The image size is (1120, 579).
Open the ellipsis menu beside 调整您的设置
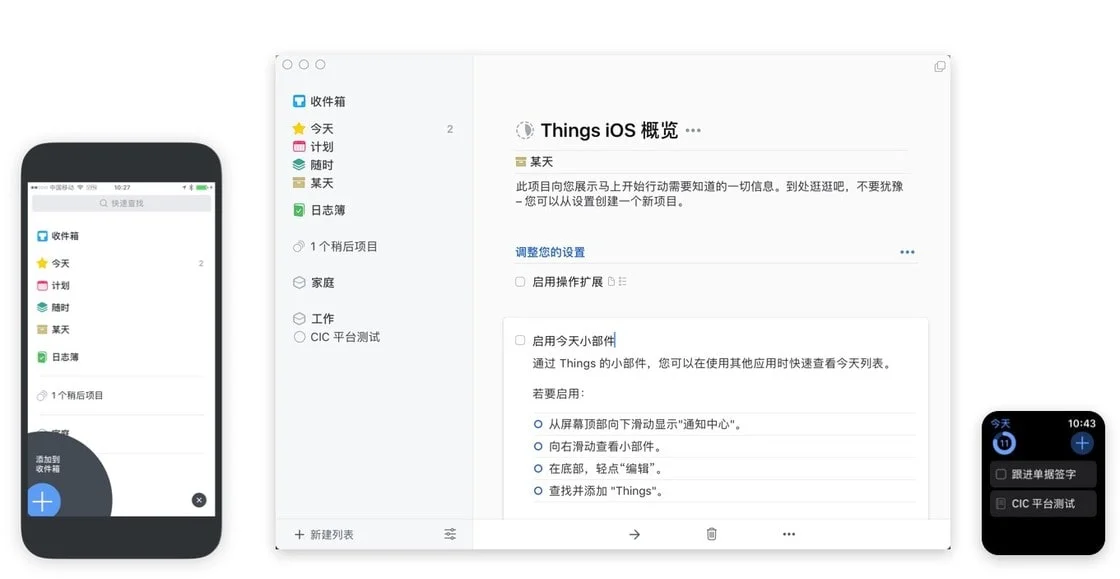coord(907,252)
